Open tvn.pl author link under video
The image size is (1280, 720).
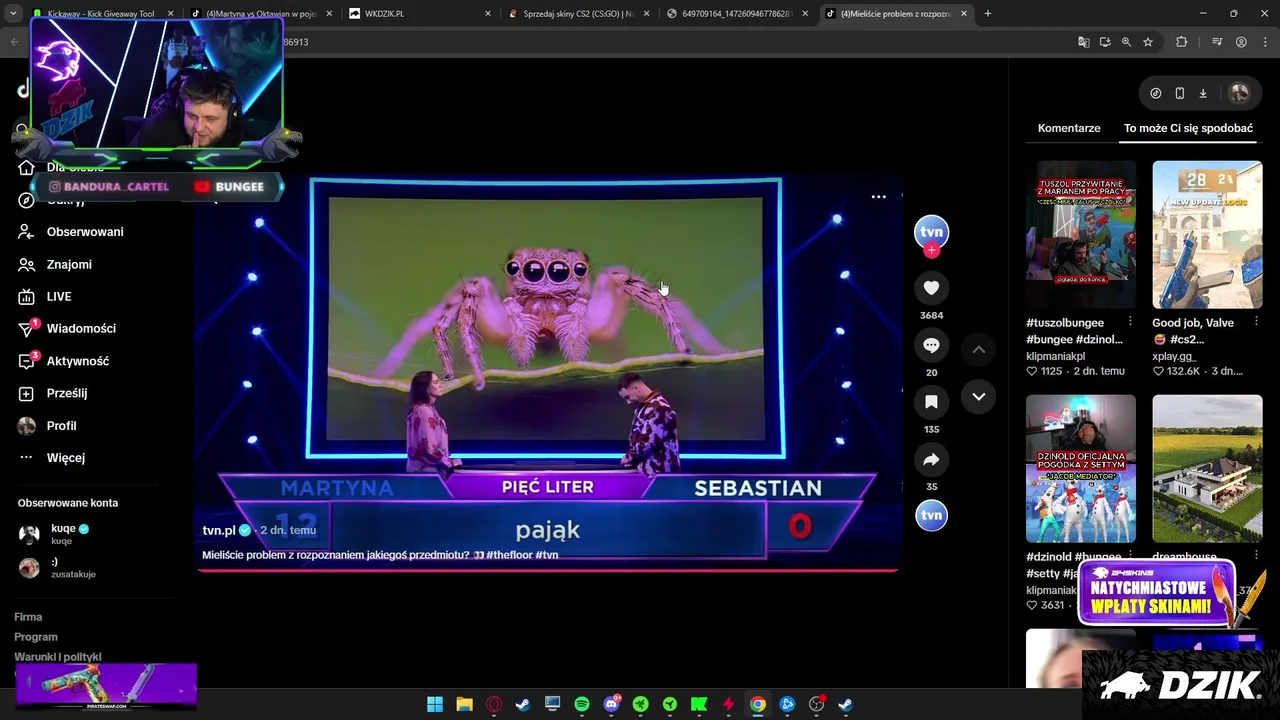point(218,530)
